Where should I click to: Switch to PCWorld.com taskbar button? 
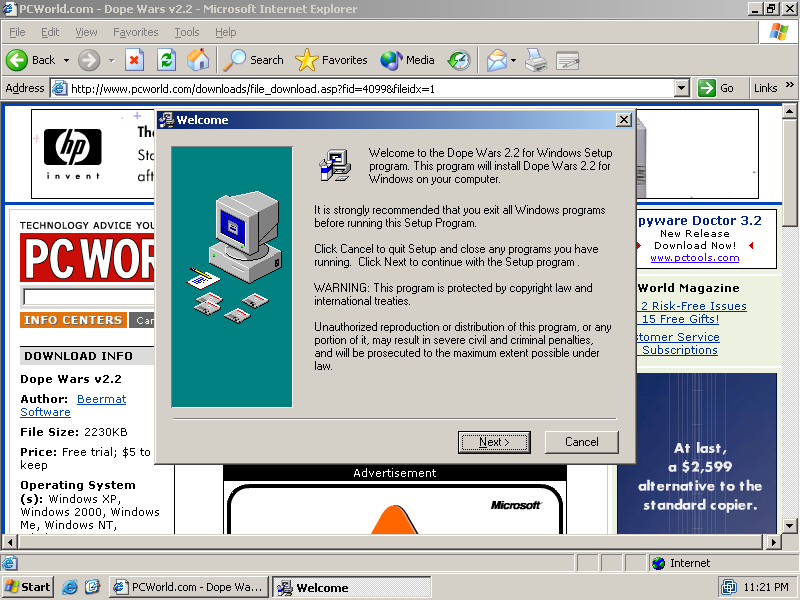(189, 587)
